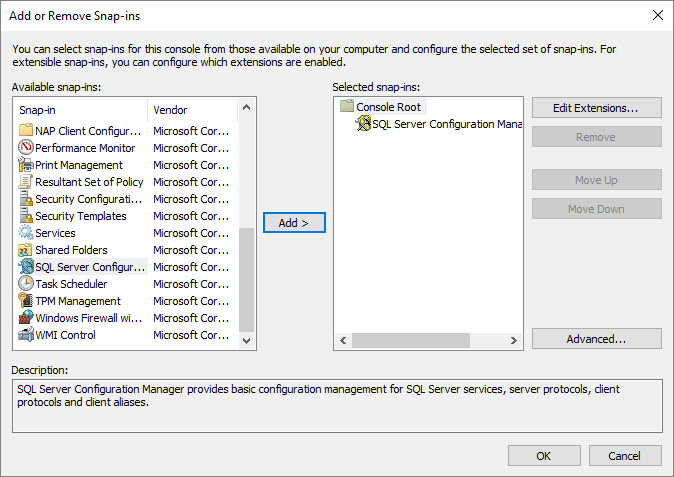Image resolution: width=674 pixels, height=477 pixels.
Task: Sort by the Vendor column header
Action: pyautogui.click(x=193, y=110)
